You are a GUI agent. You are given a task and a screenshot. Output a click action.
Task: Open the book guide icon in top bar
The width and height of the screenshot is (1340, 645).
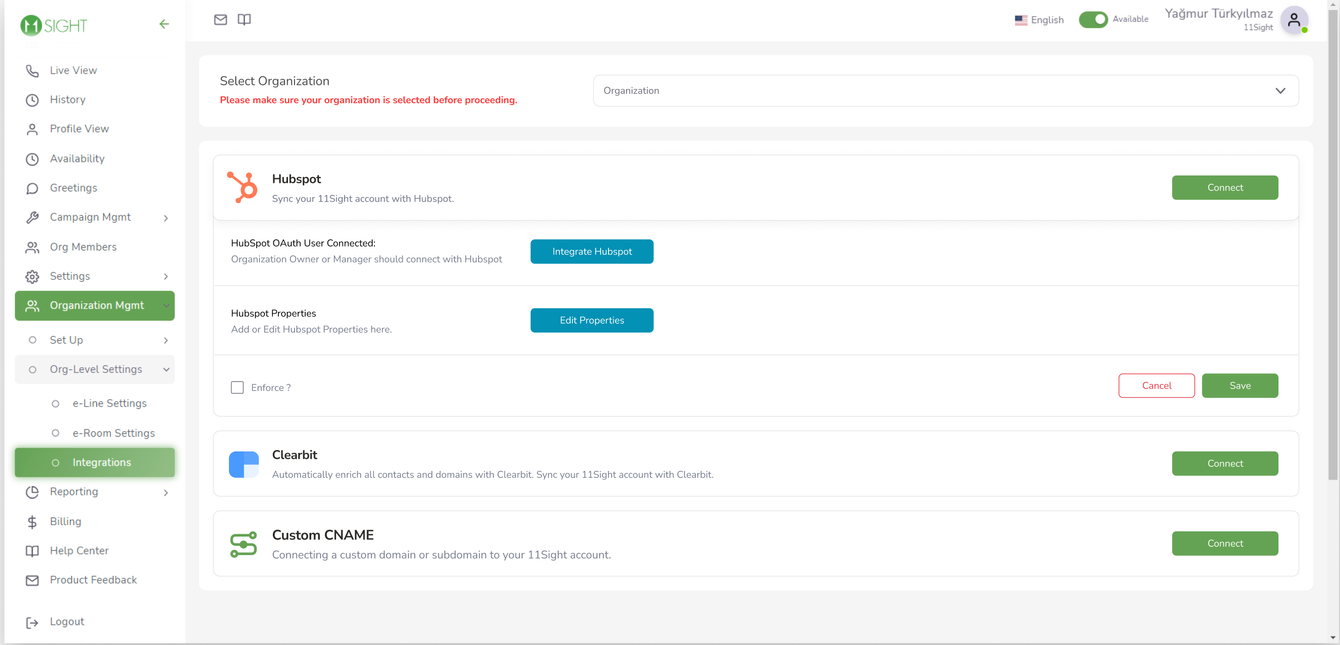(x=244, y=19)
